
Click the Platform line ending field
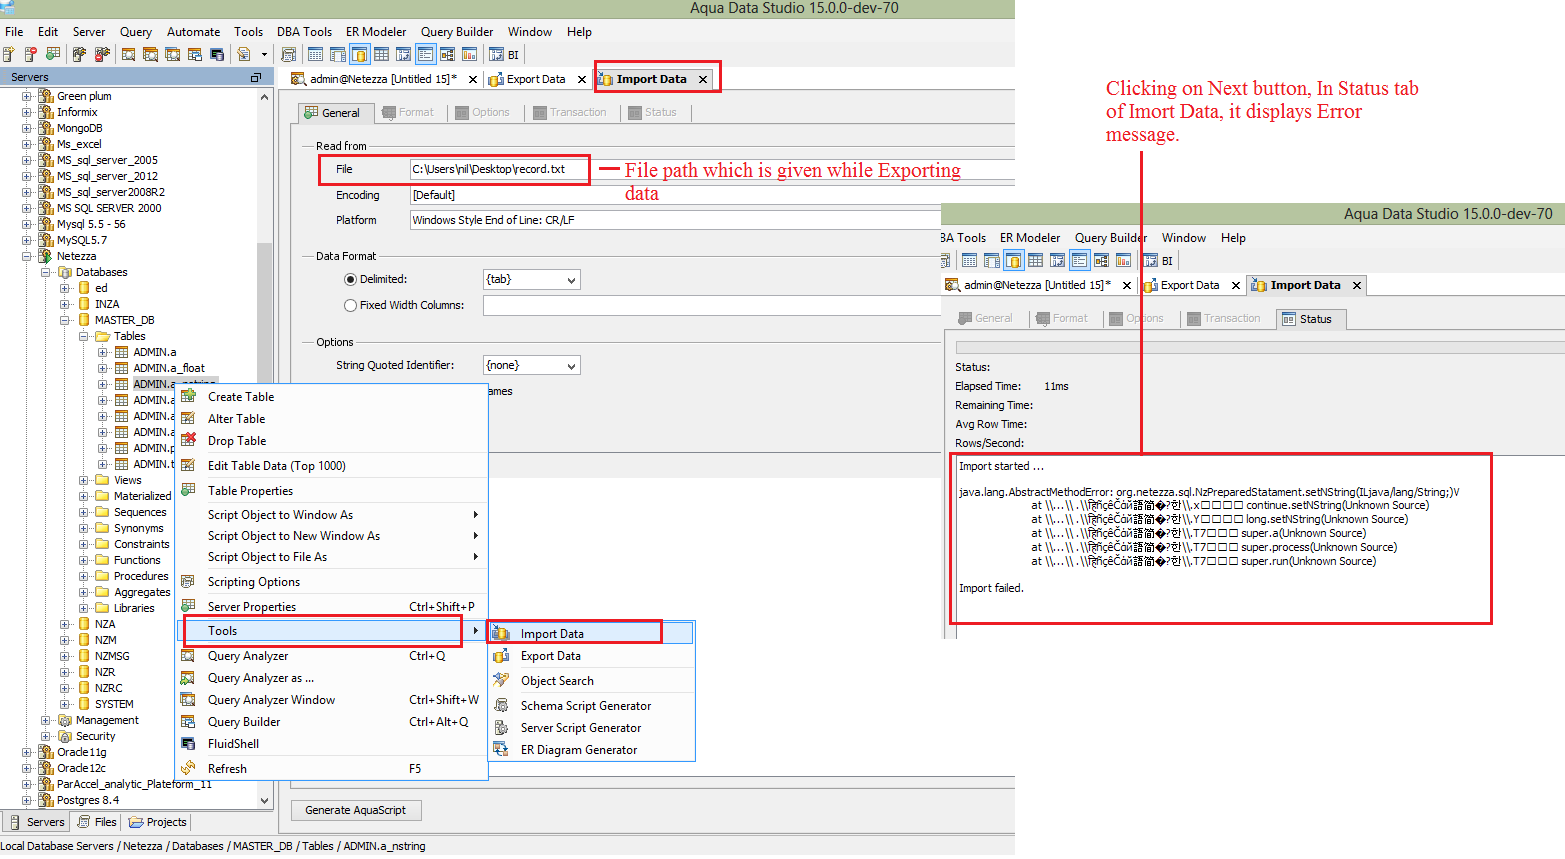(676, 220)
